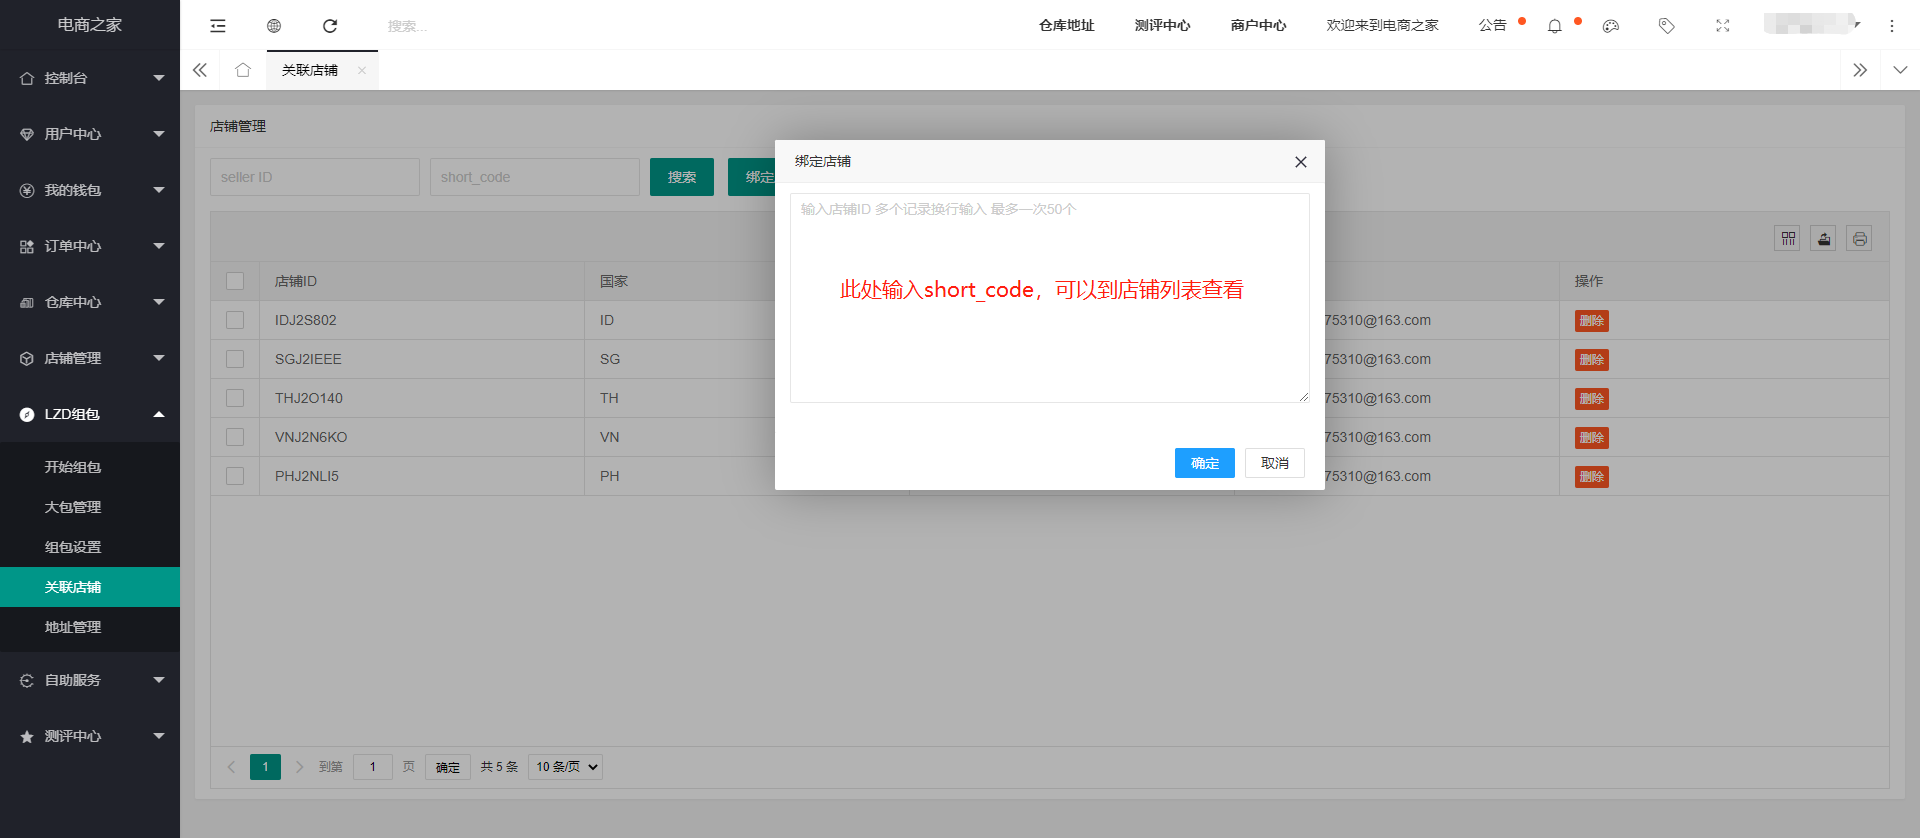Toggle fullscreen mode icon
The image size is (1920, 838).
(1722, 26)
